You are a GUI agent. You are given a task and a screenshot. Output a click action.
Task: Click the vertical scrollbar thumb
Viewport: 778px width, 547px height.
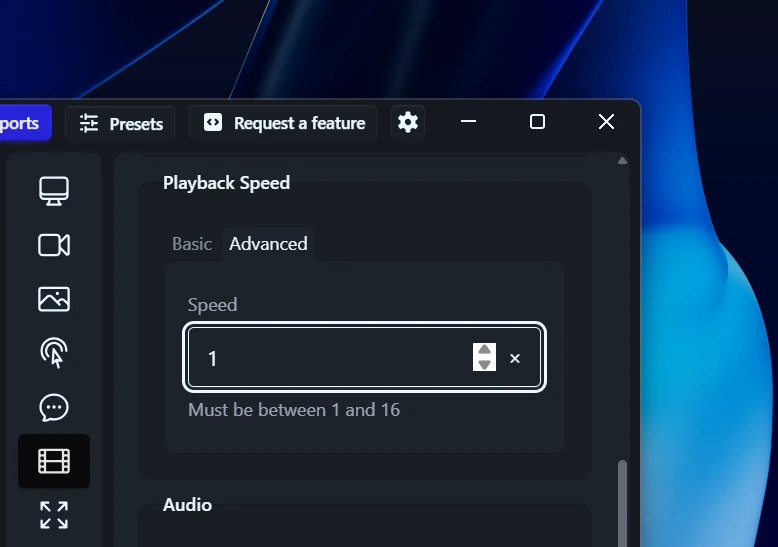tap(622, 503)
